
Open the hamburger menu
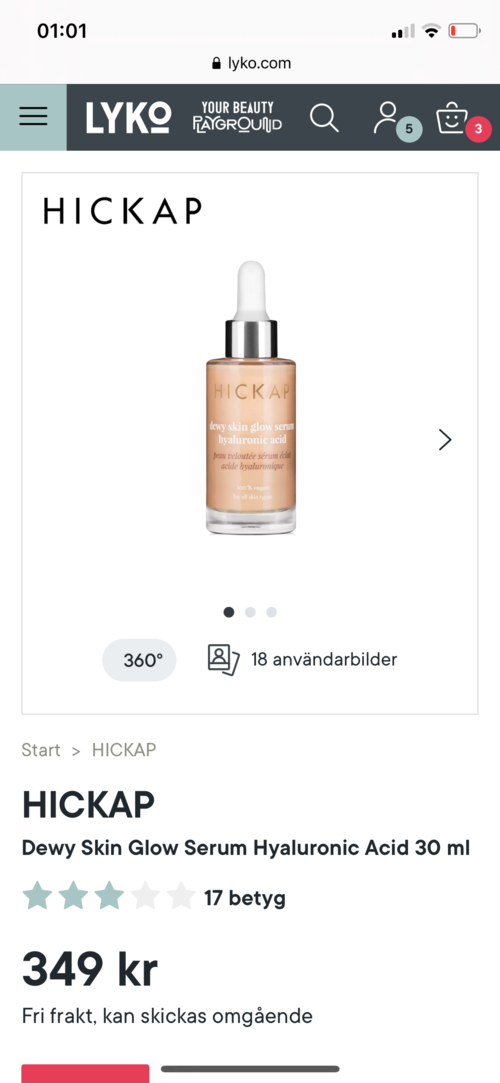coord(33,117)
